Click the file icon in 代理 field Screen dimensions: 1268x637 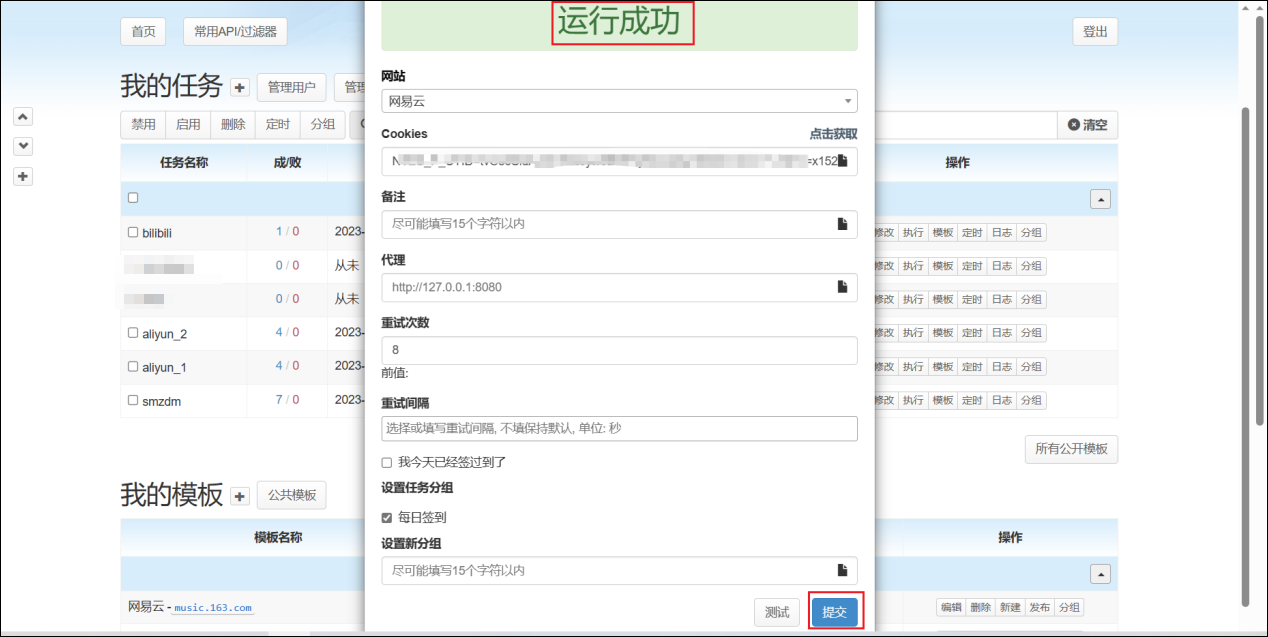click(842, 287)
